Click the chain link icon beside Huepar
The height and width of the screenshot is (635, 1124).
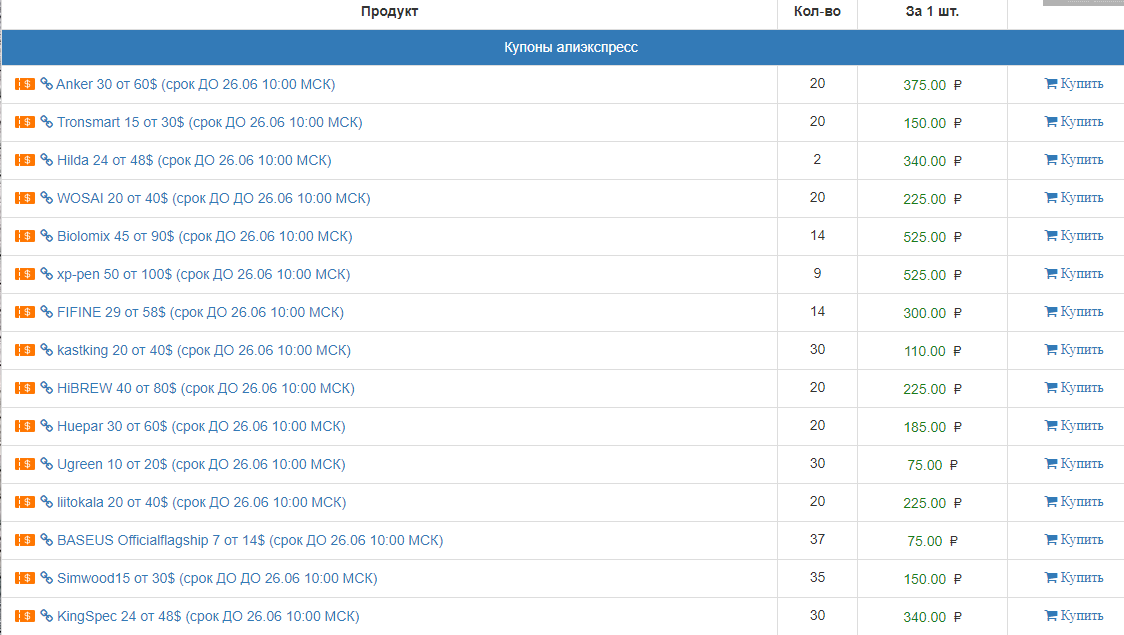(47, 426)
